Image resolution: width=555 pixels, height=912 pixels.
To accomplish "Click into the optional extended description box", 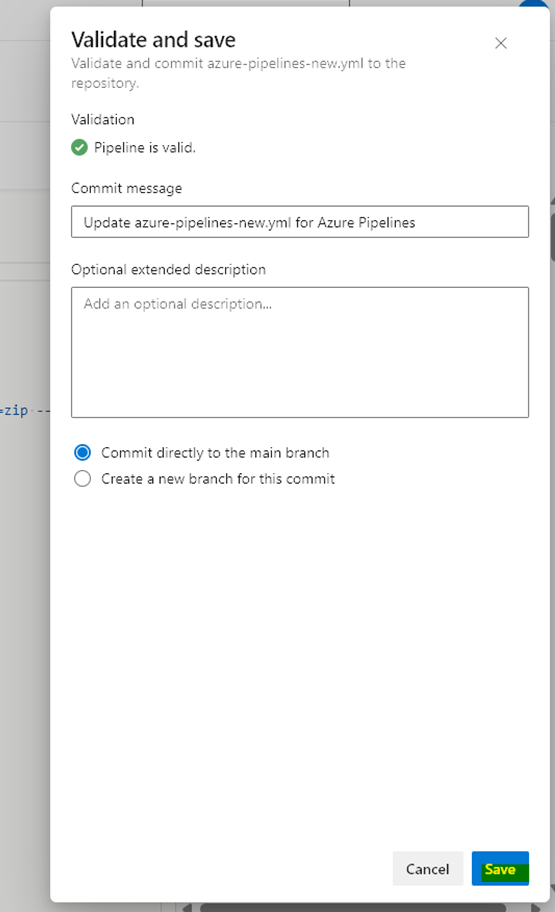I will [300, 352].
